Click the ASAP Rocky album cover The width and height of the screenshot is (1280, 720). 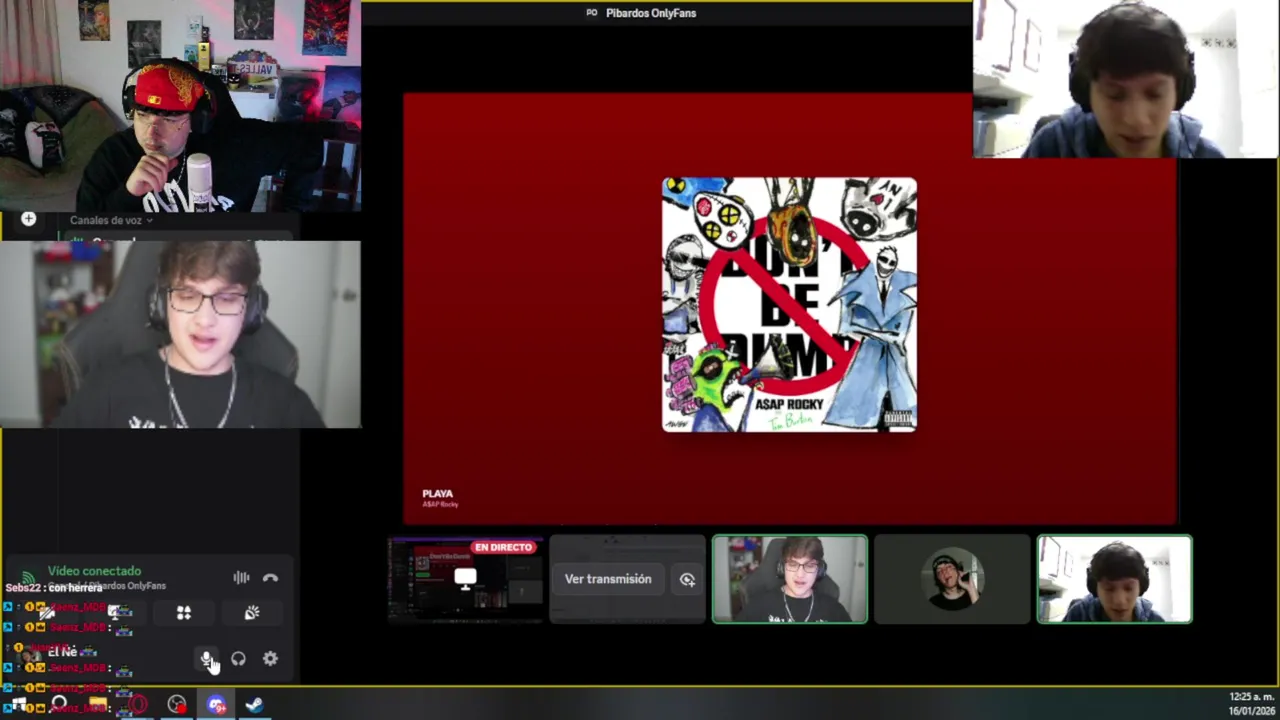click(789, 305)
